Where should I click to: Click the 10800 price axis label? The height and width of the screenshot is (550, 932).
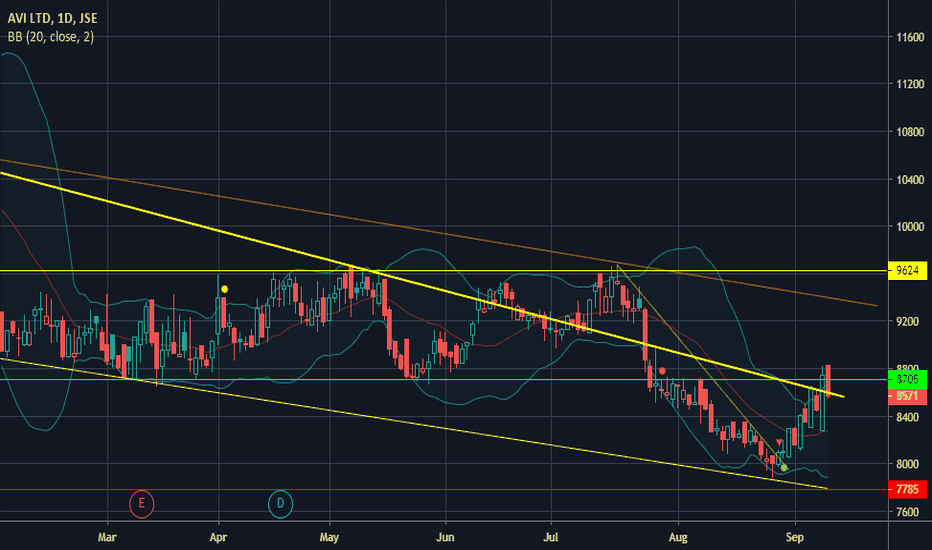pos(910,132)
